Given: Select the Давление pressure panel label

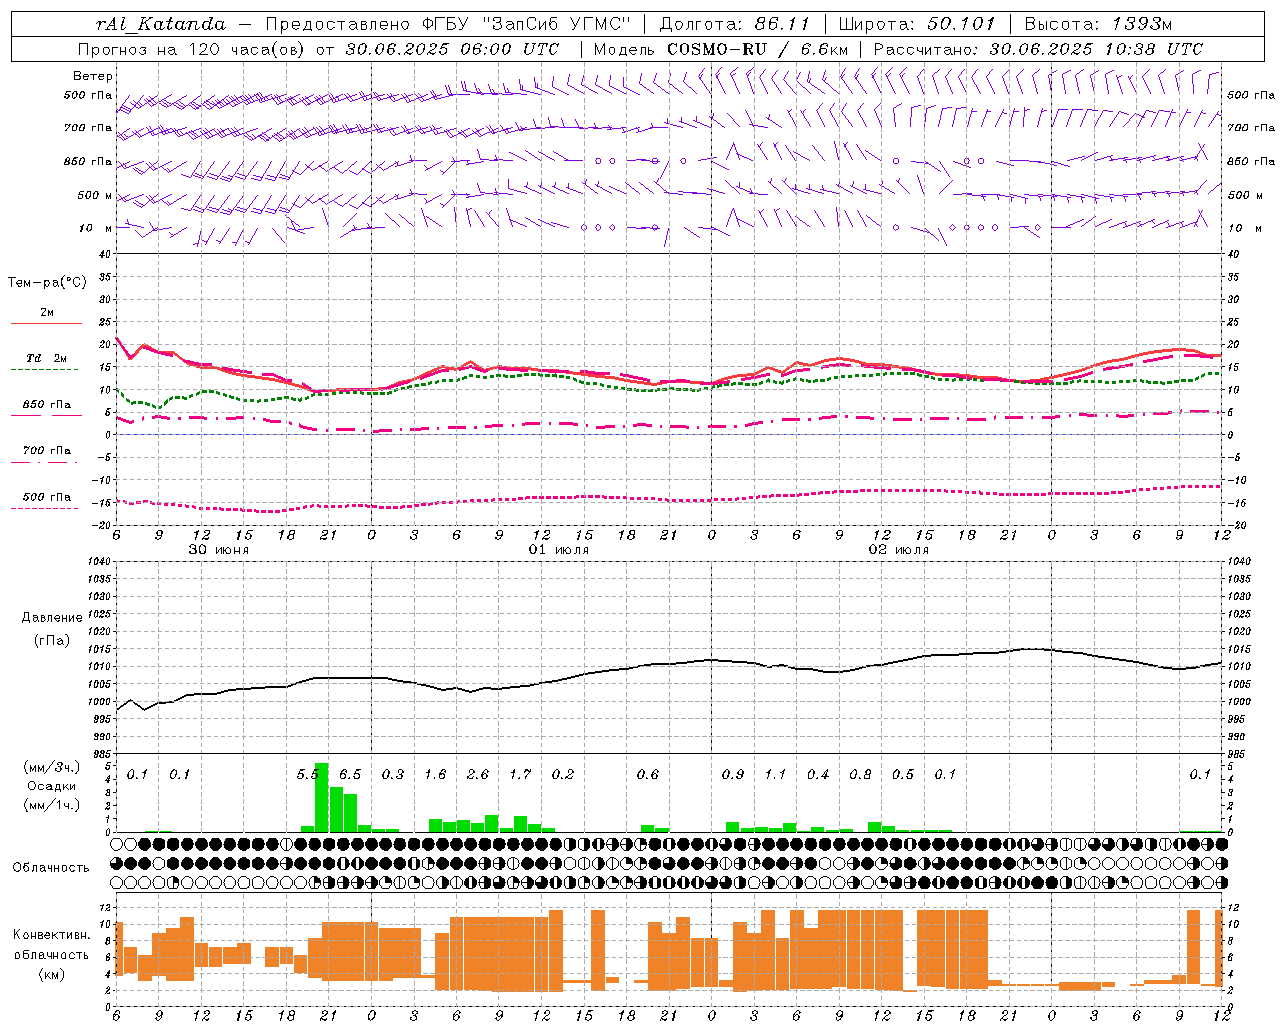Looking at the screenshot, I should [x=52, y=618].
